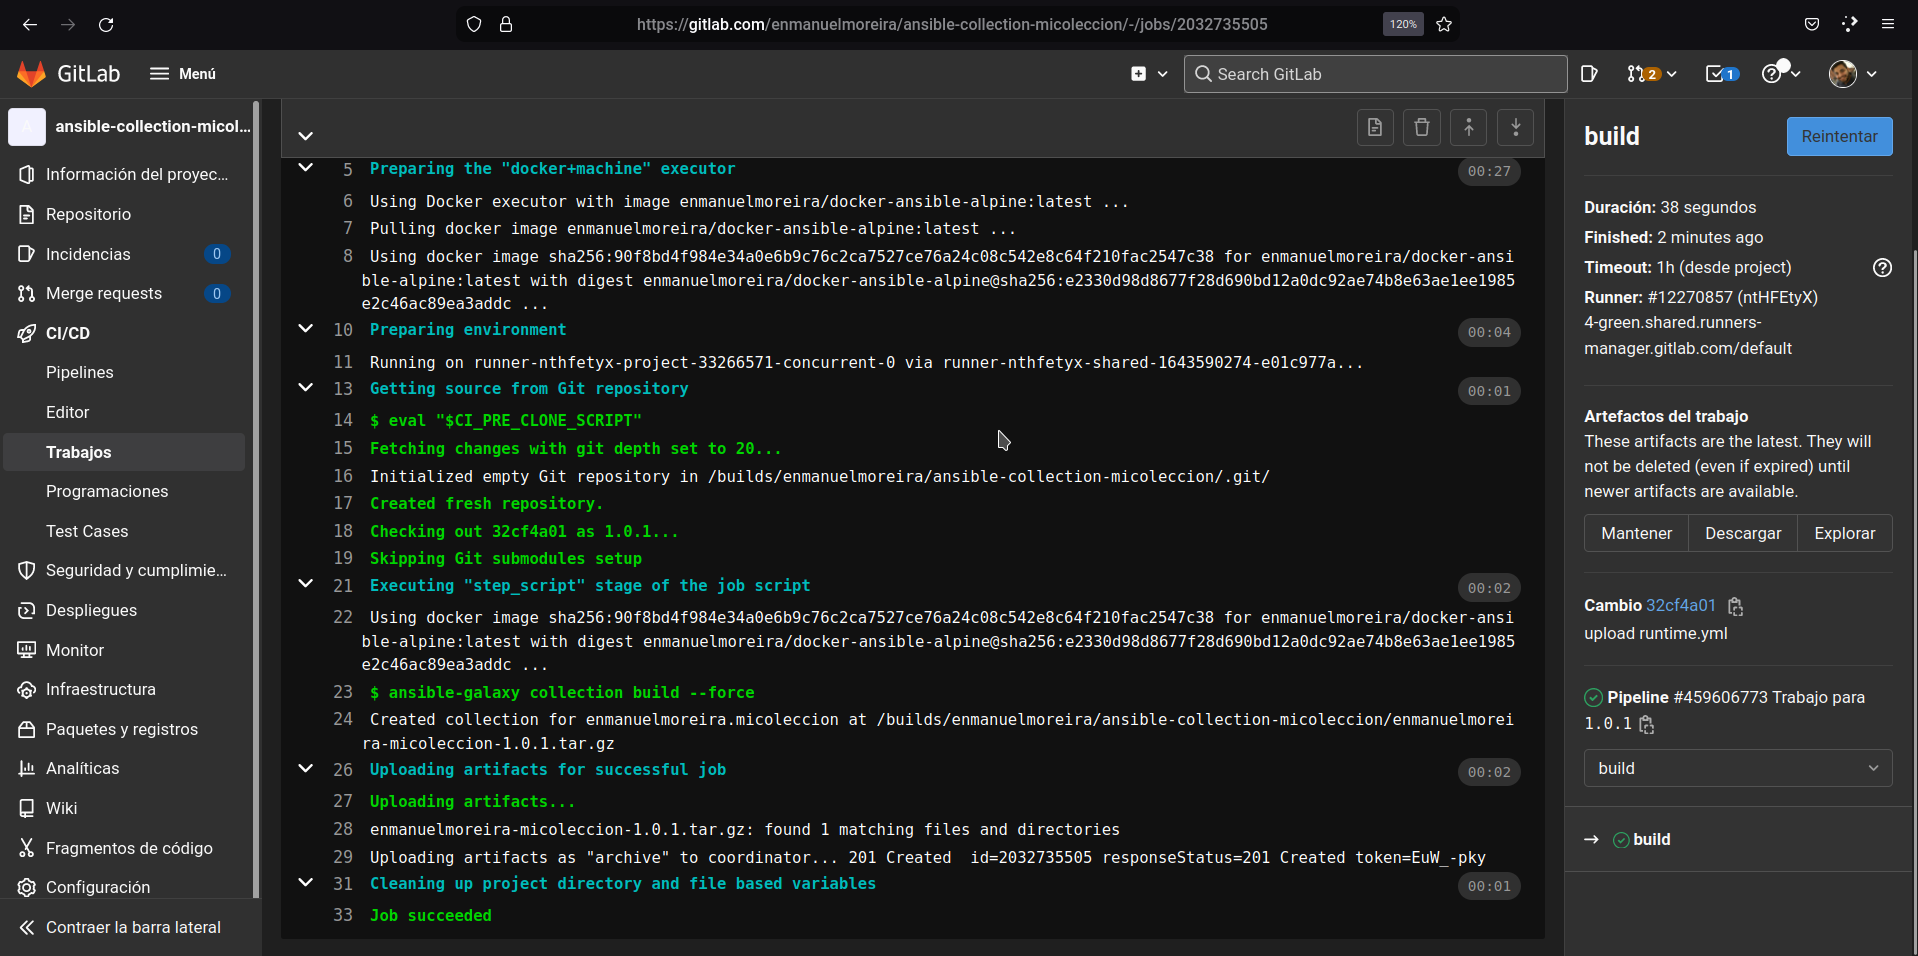The height and width of the screenshot is (956, 1918).
Task: Open Merge requests in the sidebar
Action: coord(124,293)
